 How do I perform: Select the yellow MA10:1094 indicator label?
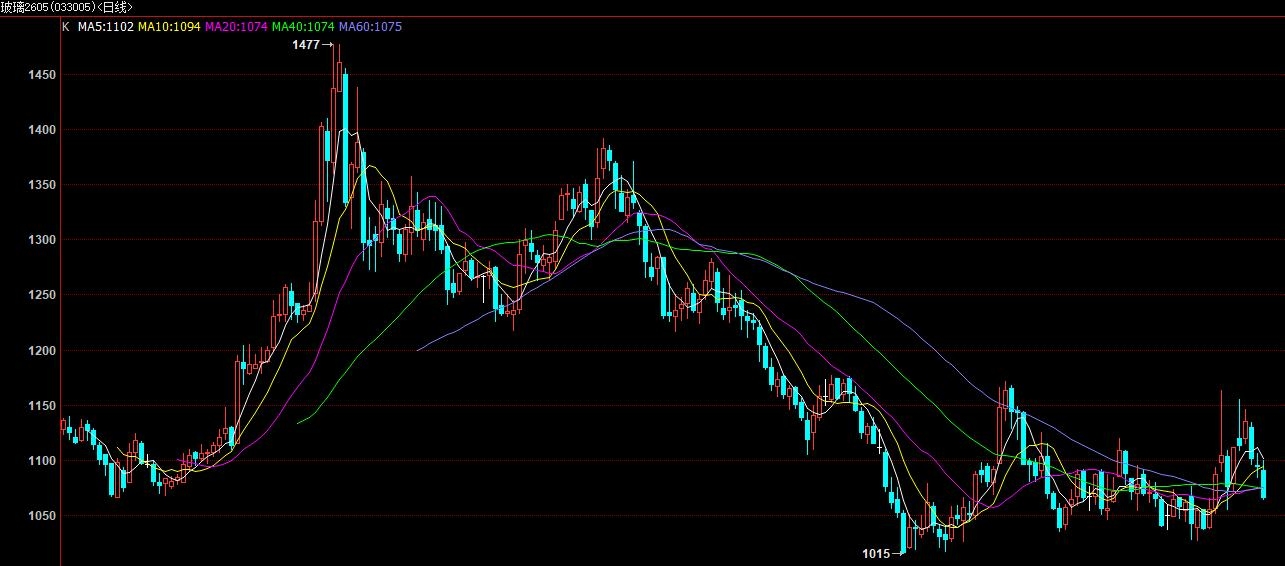tap(170, 27)
